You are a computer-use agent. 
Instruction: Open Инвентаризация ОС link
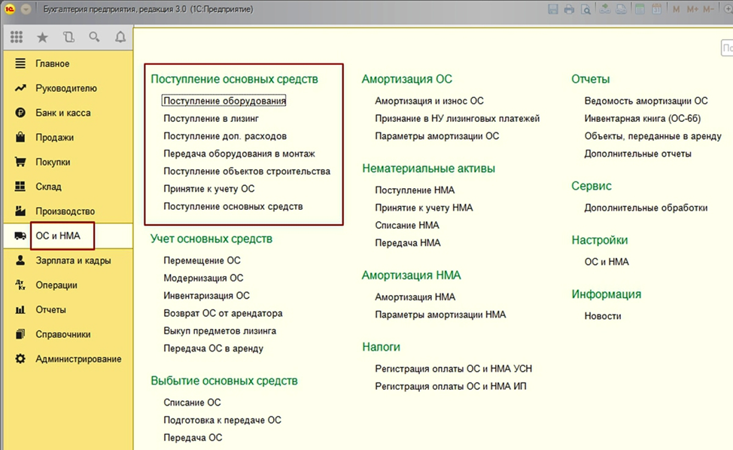pos(206,296)
